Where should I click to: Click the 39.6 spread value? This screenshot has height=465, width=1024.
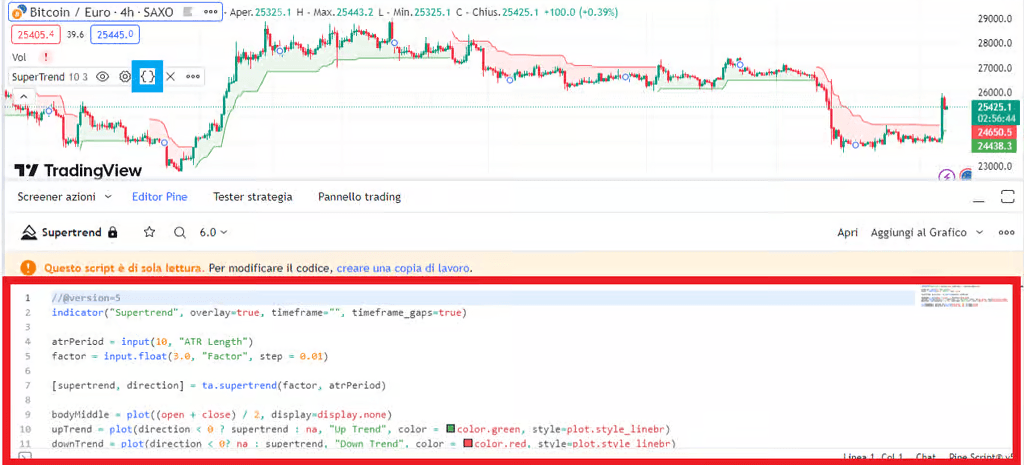click(76, 35)
